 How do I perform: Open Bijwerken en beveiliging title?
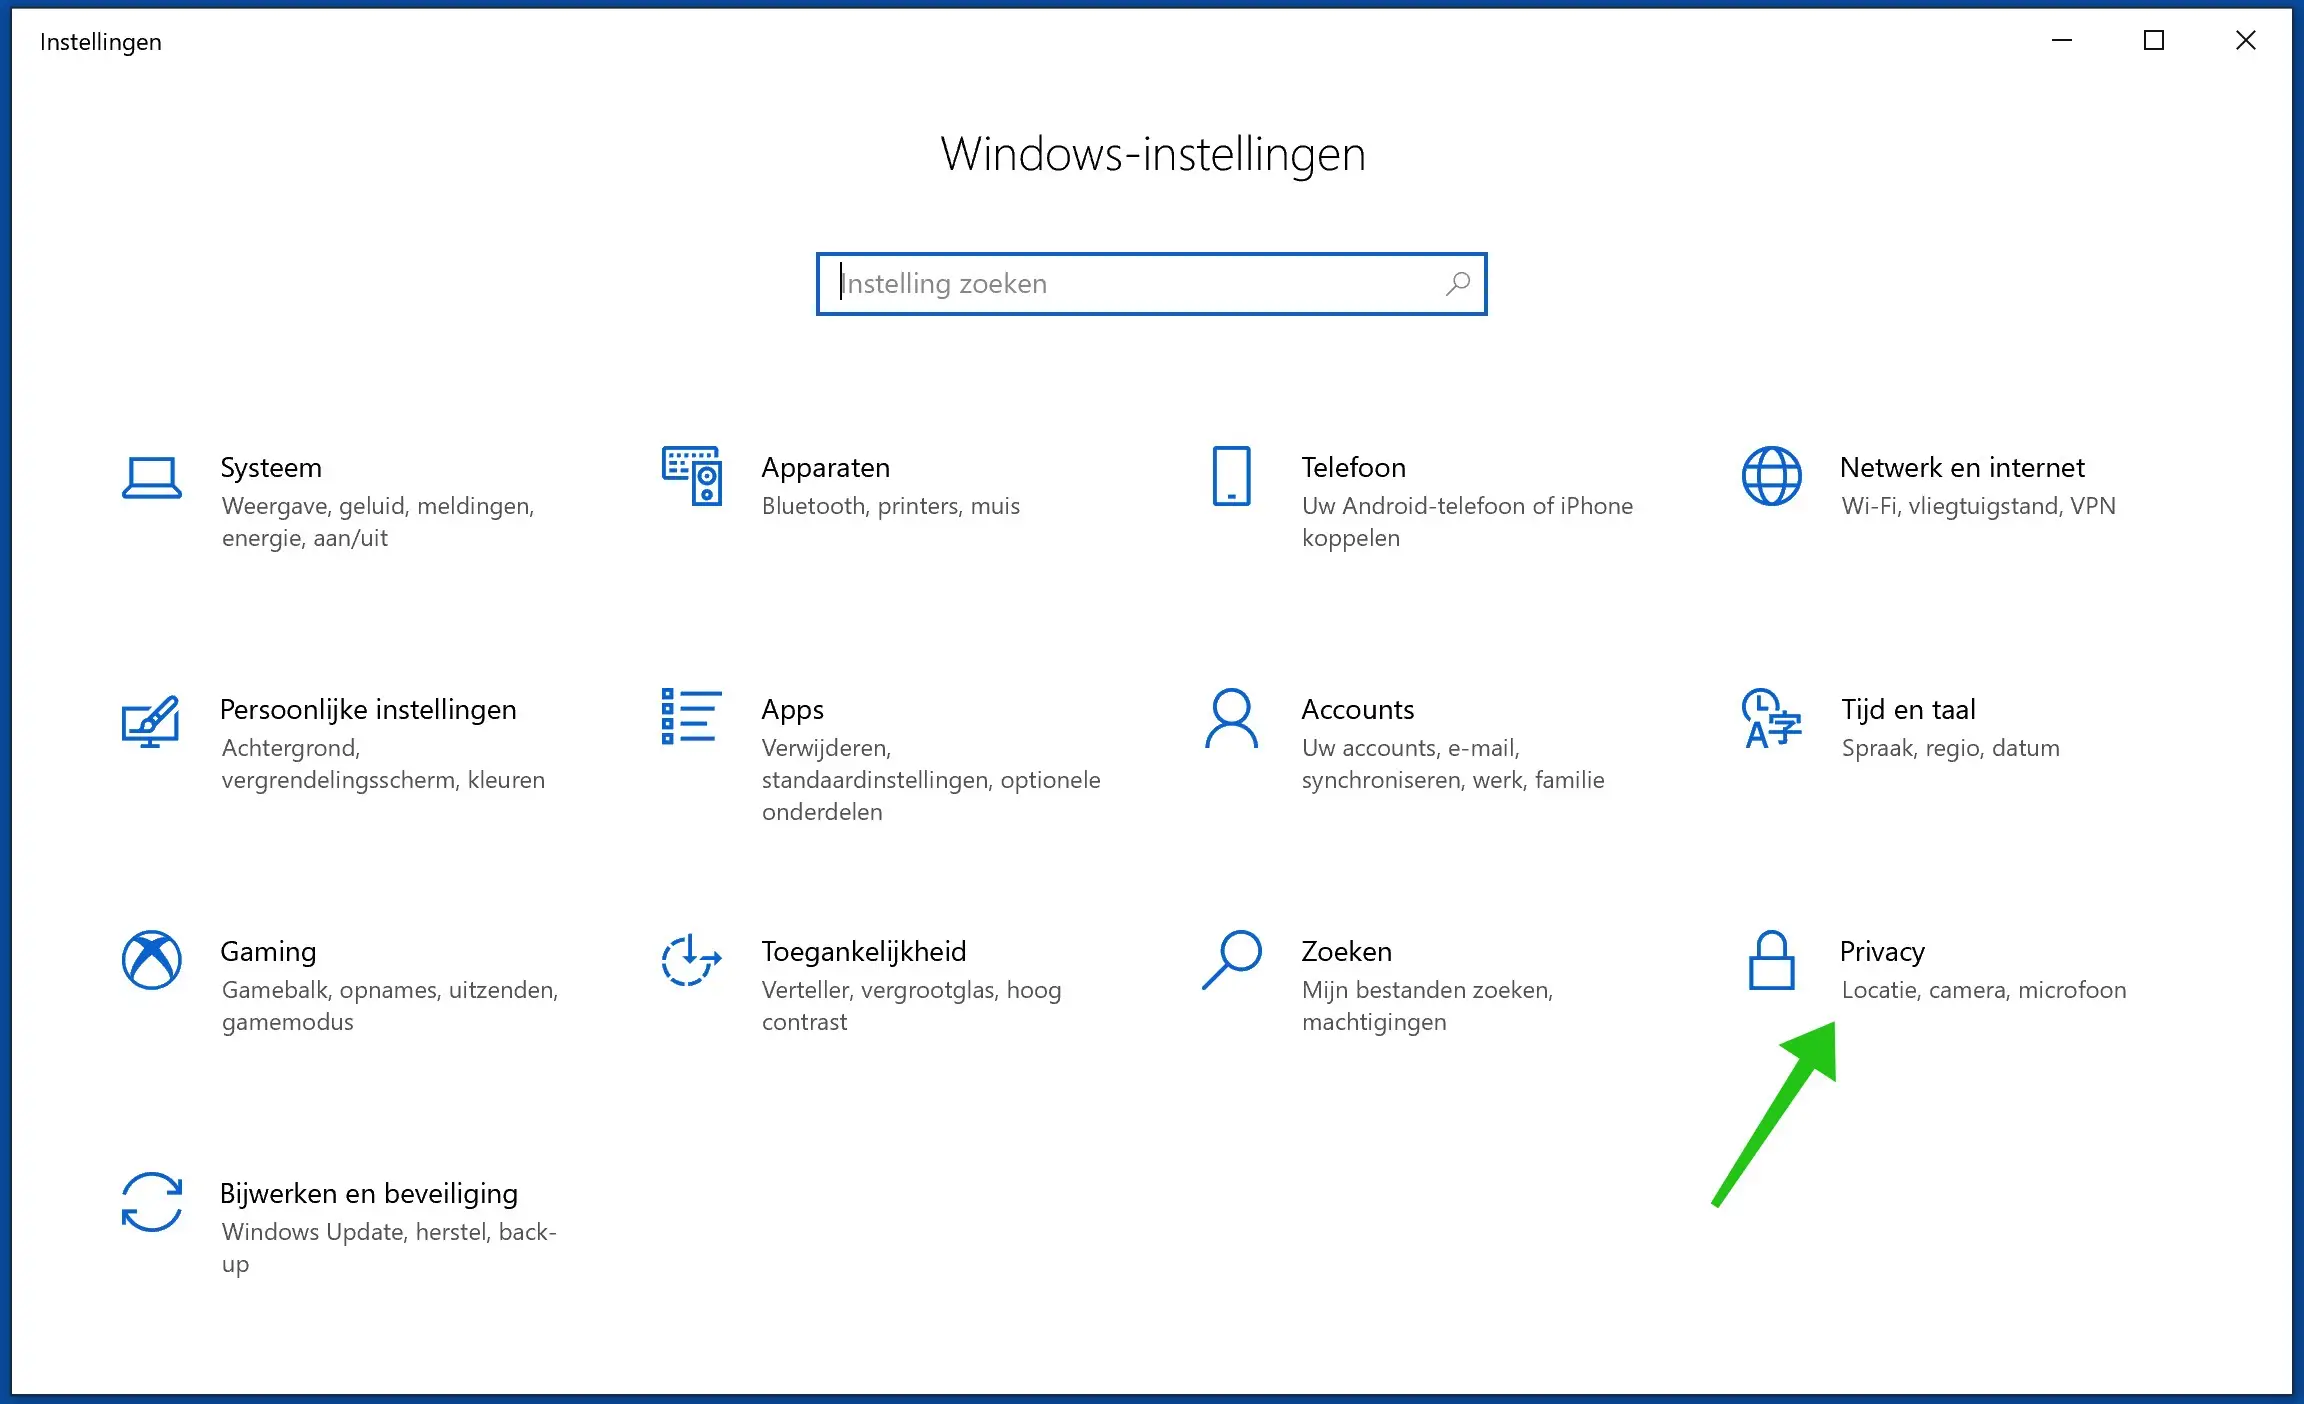[x=369, y=1193]
